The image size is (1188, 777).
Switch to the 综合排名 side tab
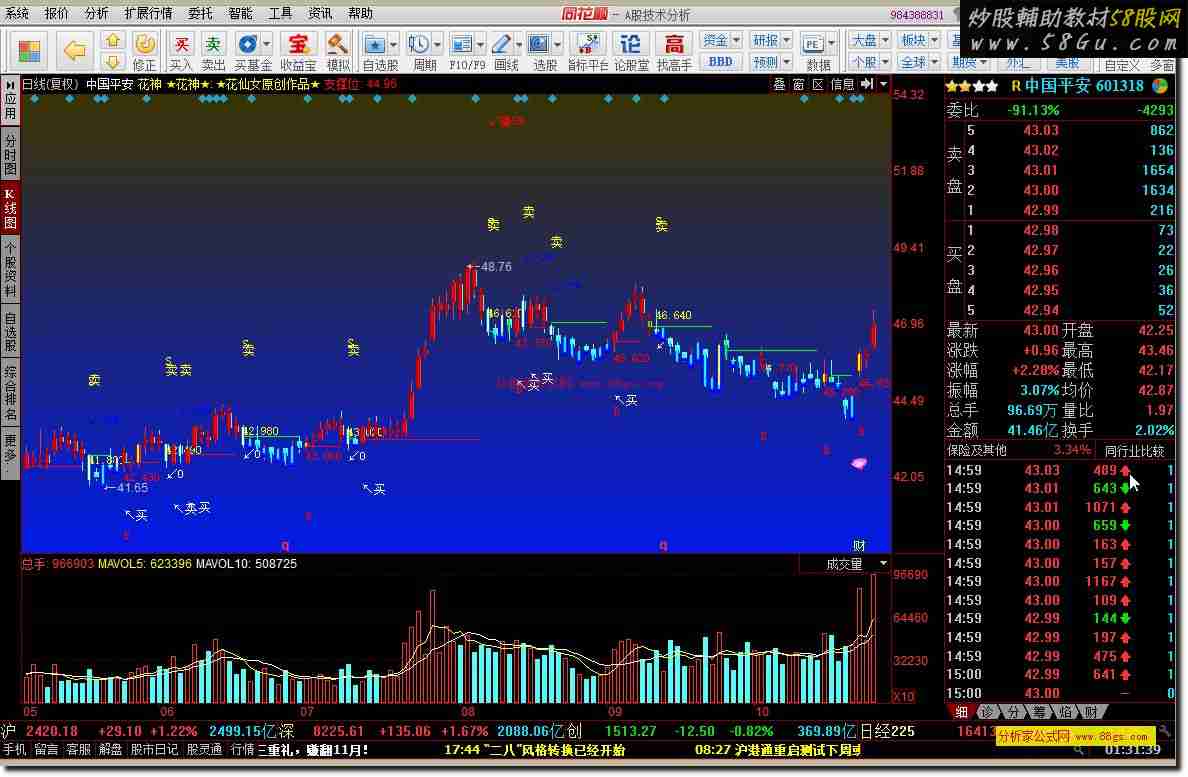coord(11,394)
